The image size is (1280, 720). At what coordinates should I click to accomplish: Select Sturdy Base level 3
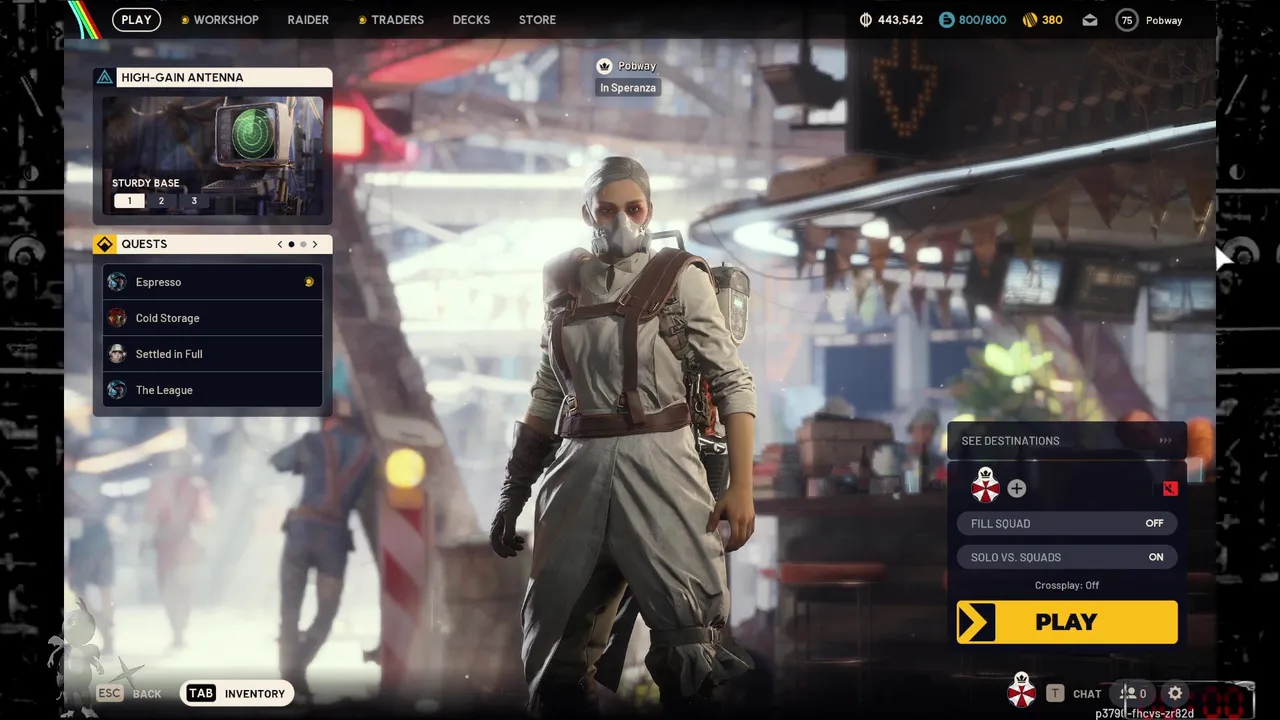(194, 201)
